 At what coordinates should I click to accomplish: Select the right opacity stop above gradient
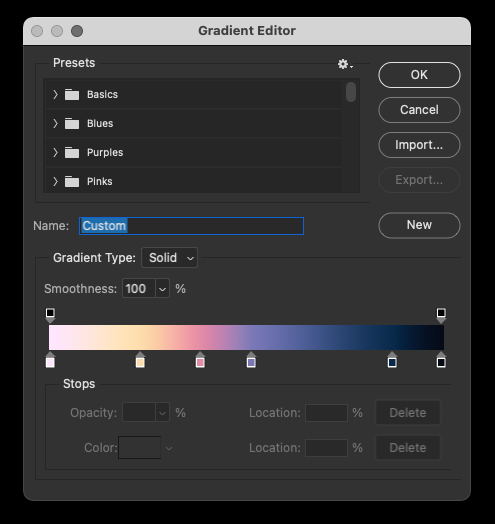pyautogui.click(x=441, y=315)
